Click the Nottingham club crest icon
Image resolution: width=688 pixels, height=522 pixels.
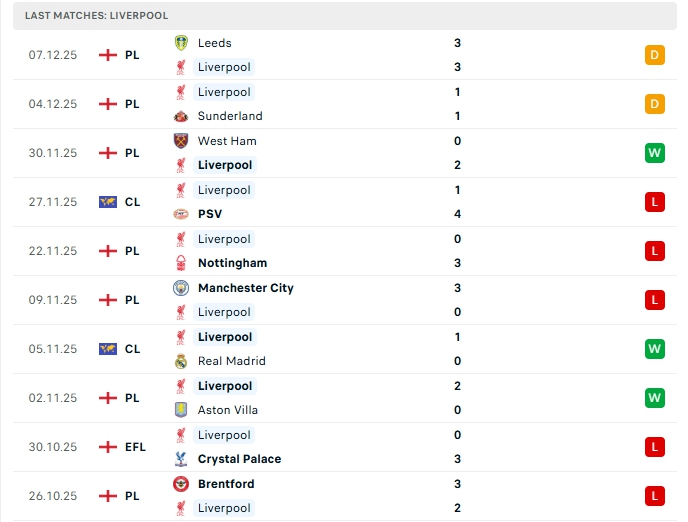(x=181, y=263)
